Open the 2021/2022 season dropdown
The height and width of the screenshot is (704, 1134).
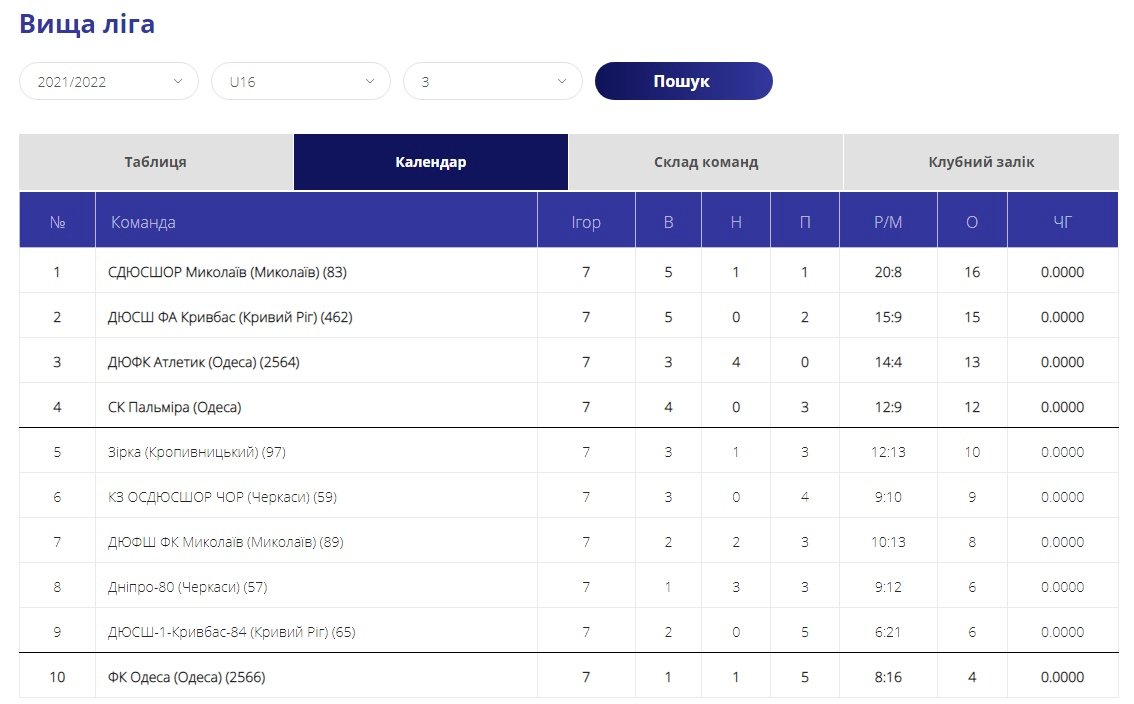tap(109, 82)
